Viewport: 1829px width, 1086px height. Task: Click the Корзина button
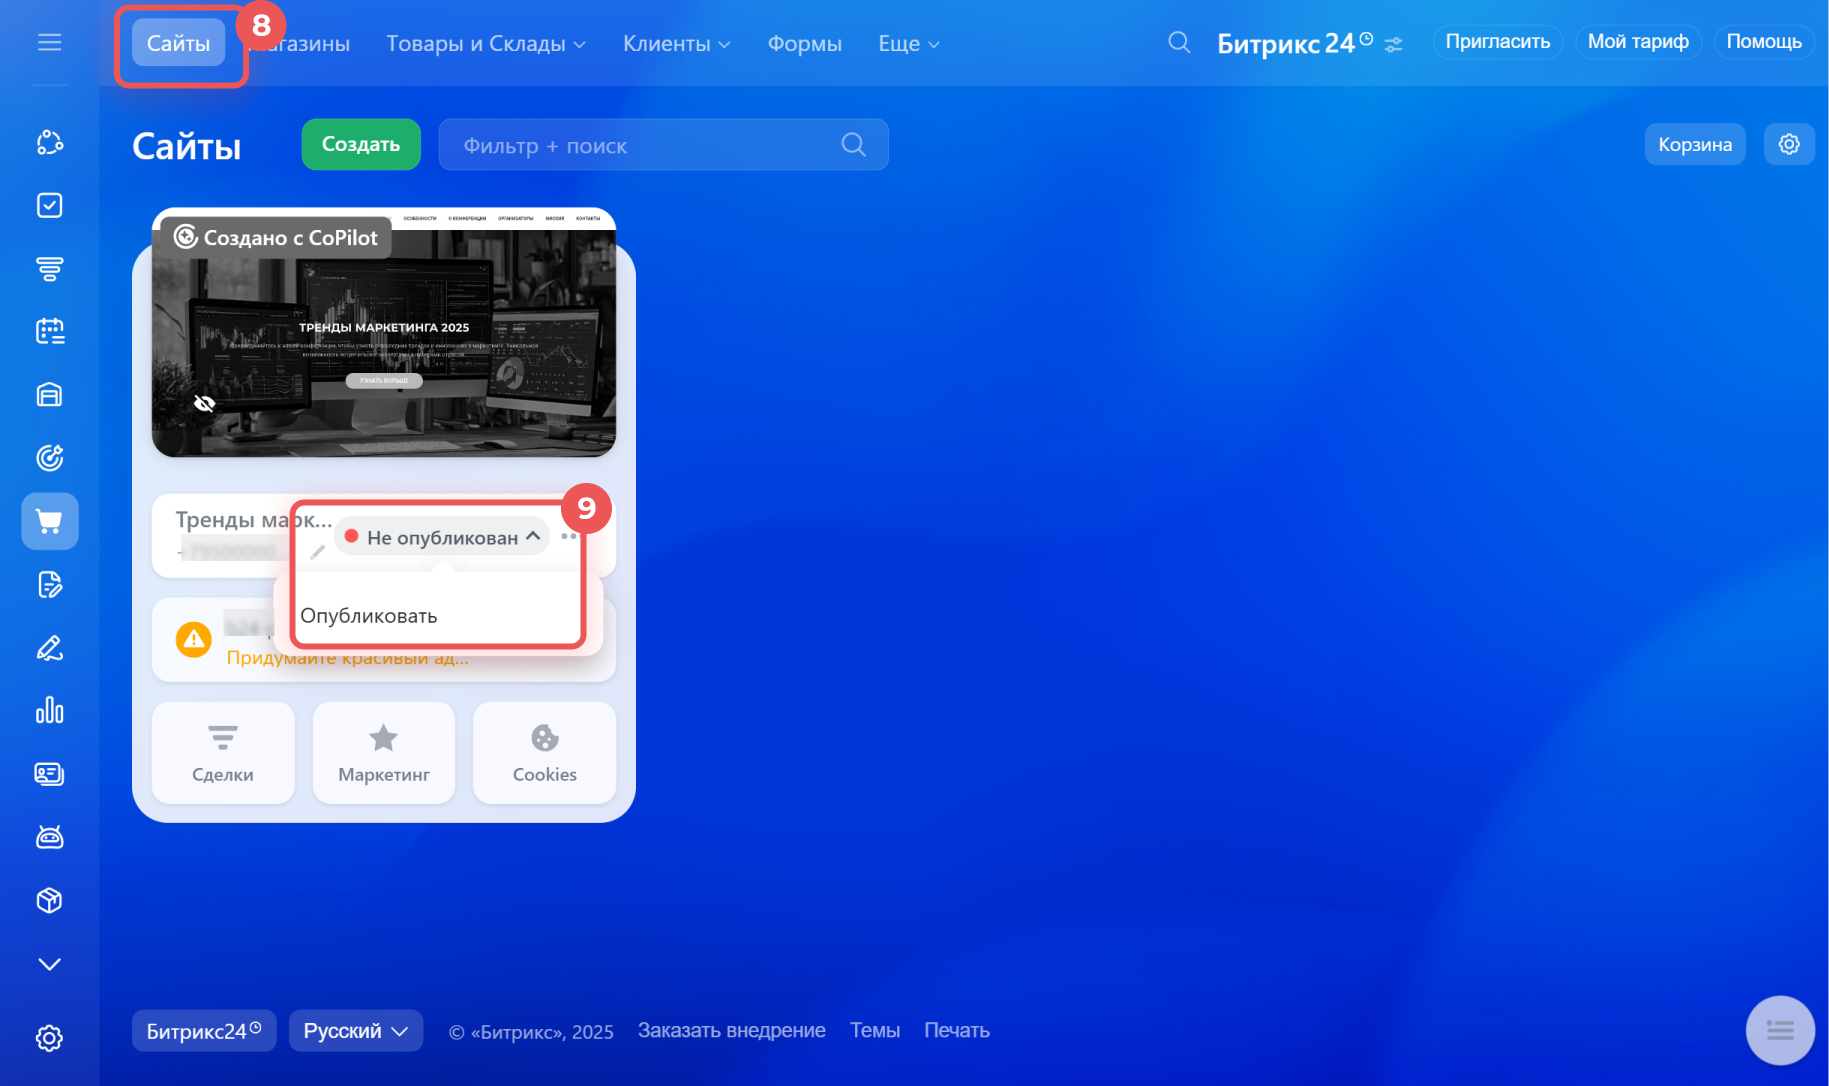[x=1695, y=144]
